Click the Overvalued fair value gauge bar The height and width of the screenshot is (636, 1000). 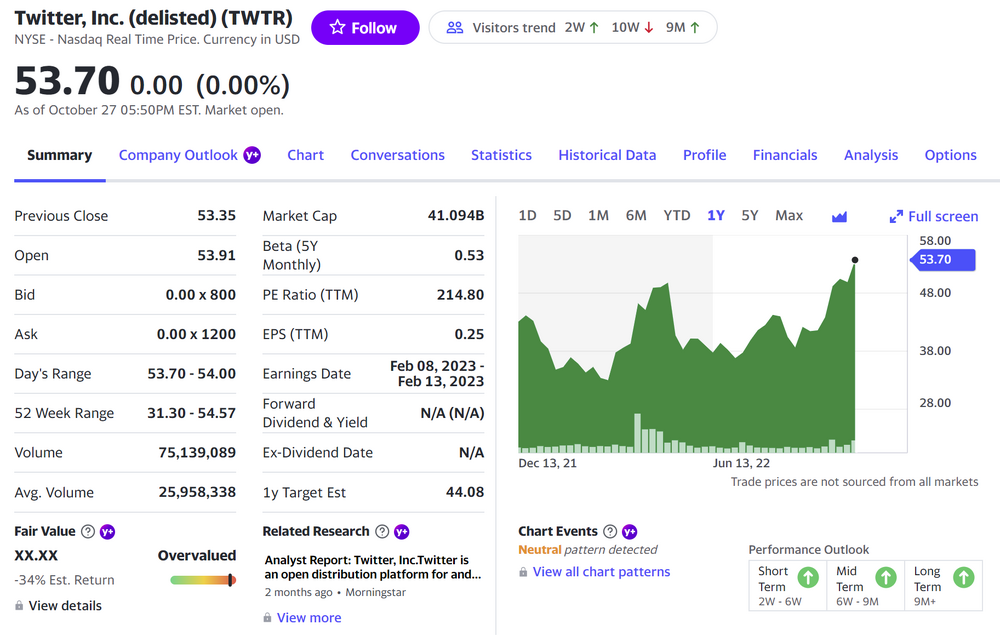203,580
